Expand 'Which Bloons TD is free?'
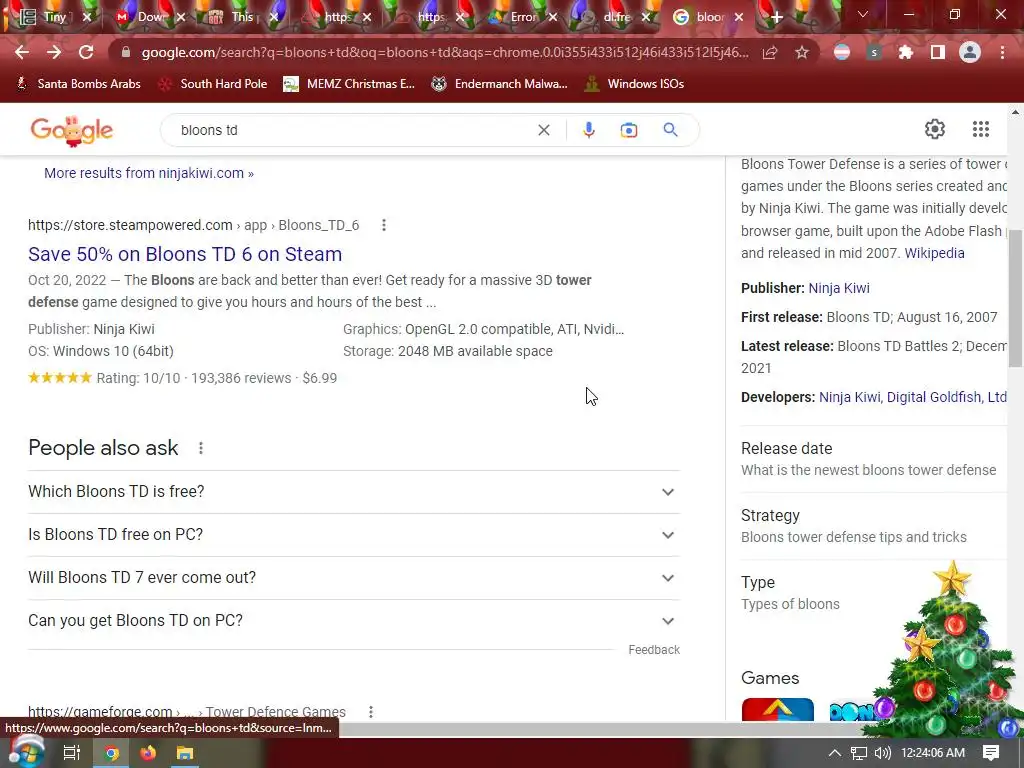1024x768 pixels. point(354,492)
